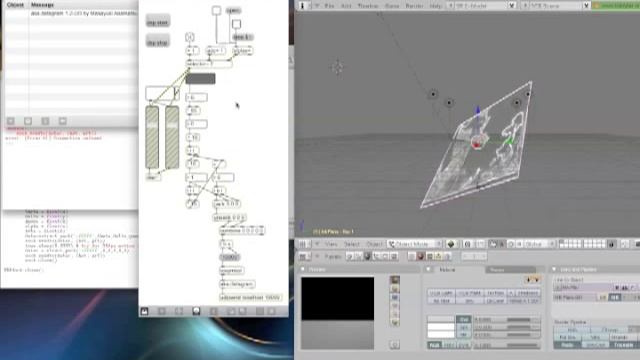Click the dark round presentation icon in patcher toolbar

196,311
